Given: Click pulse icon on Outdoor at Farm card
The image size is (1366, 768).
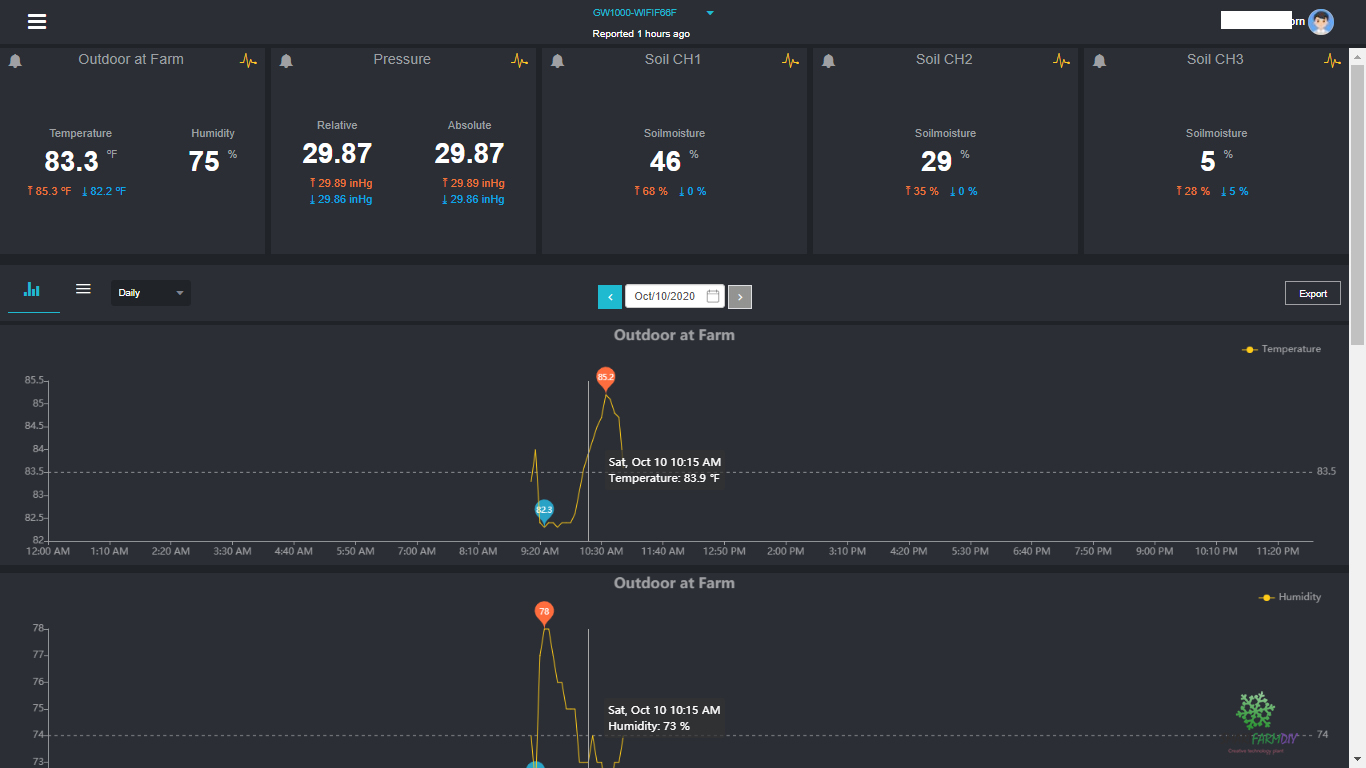Looking at the screenshot, I should click(x=248, y=60).
